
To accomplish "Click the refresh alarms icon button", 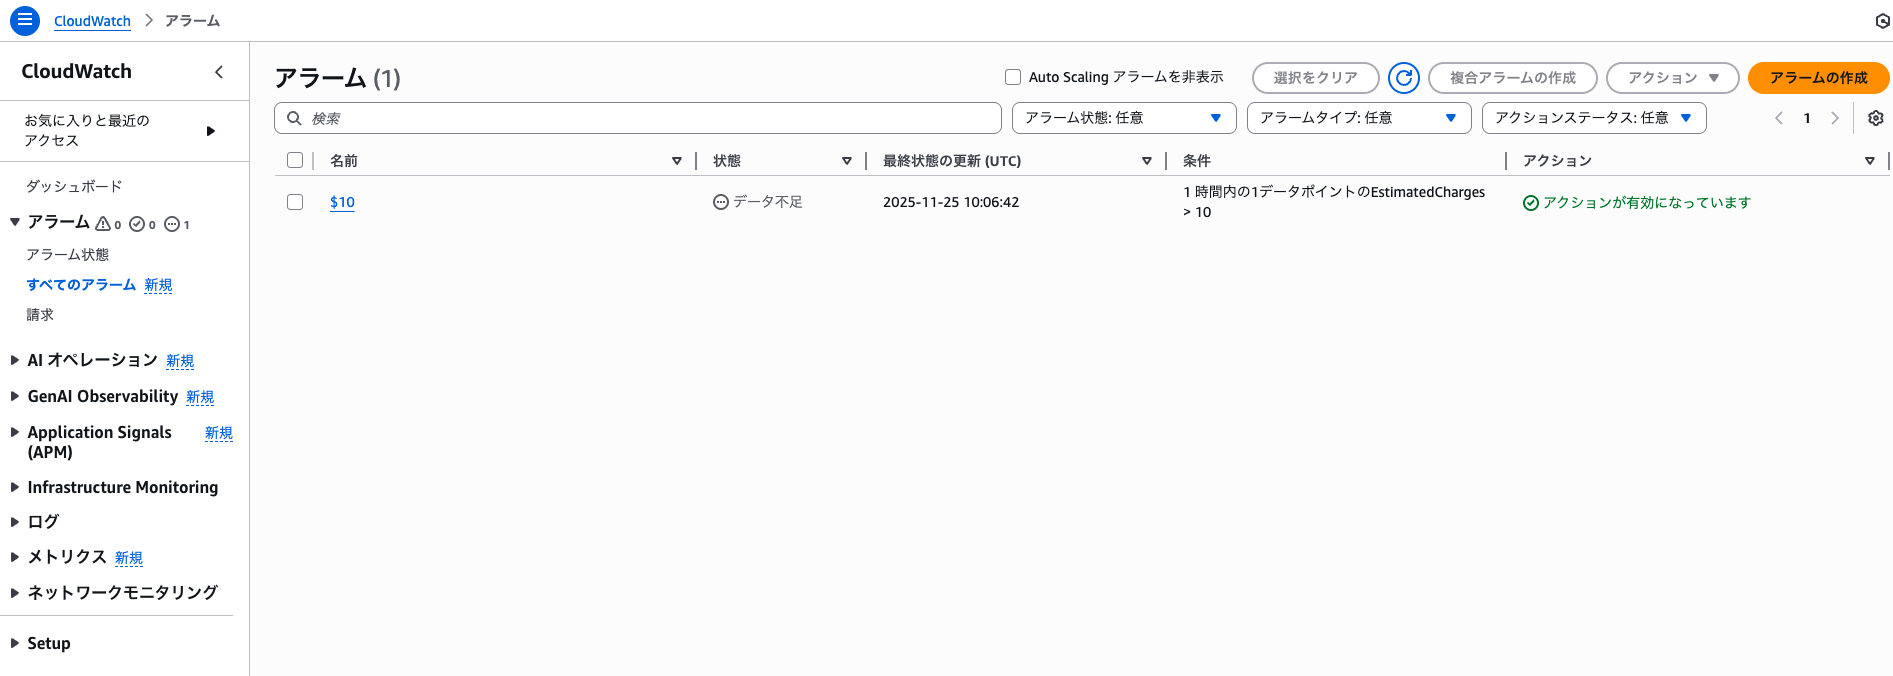I will pos(1404,77).
